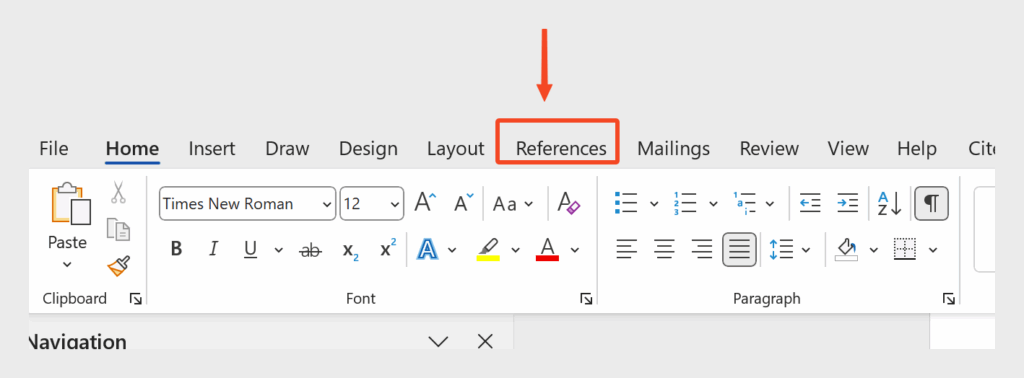
Task: Open the font name dropdown arrow
Action: (x=327, y=204)
